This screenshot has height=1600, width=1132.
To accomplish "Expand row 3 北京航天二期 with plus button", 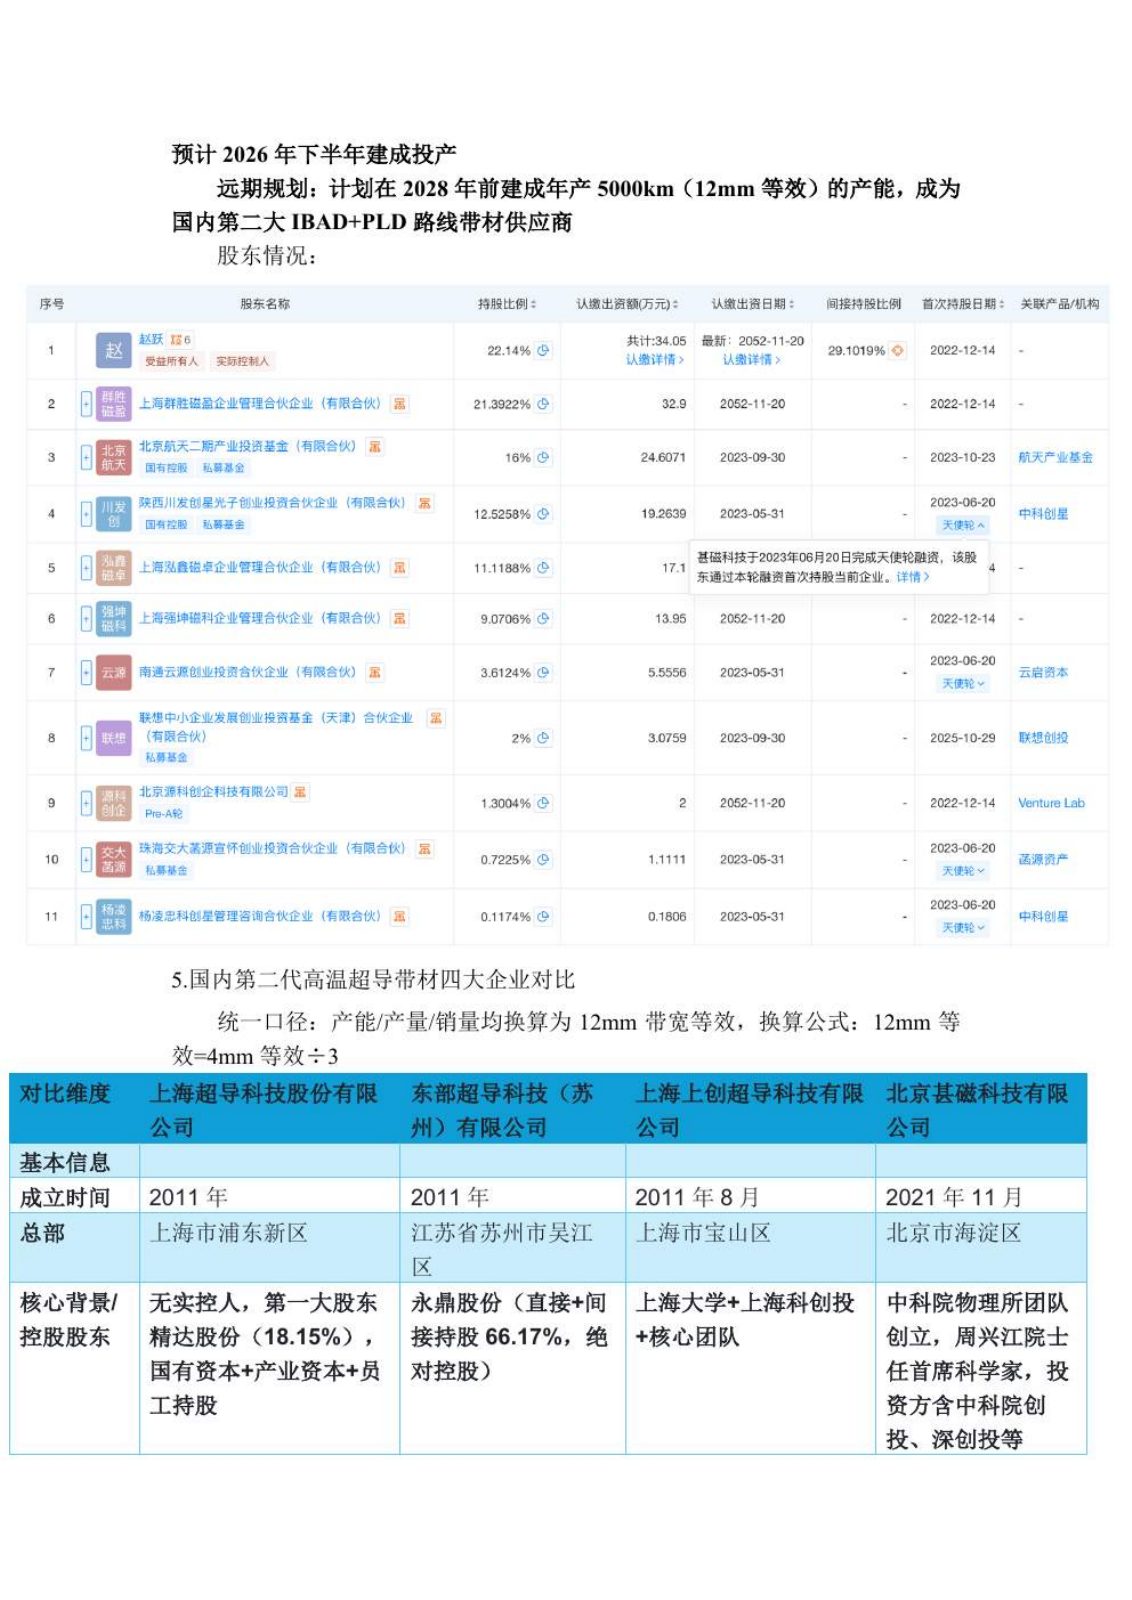I will (86, 458).
